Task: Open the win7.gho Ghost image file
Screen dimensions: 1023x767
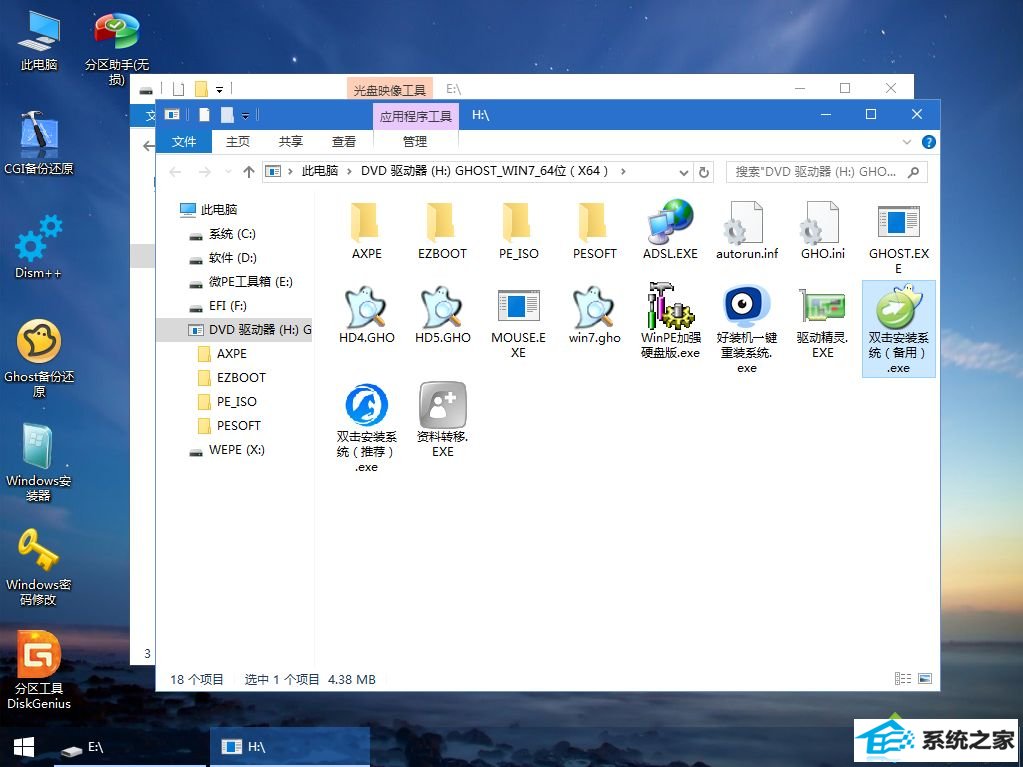Action: (594, 310)
